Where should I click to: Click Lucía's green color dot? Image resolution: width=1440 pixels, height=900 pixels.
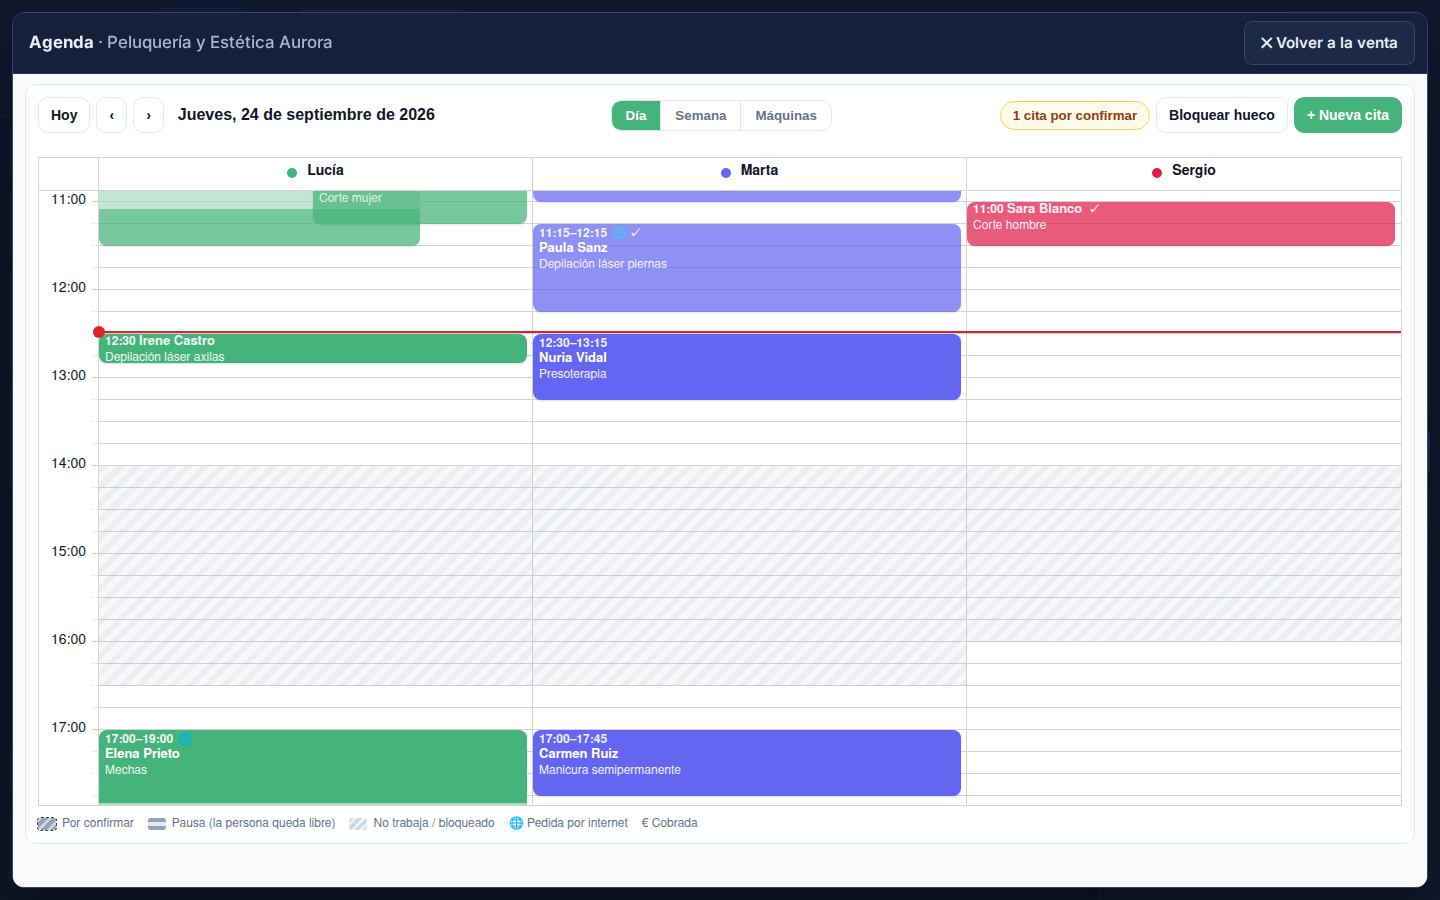[292, 173]
